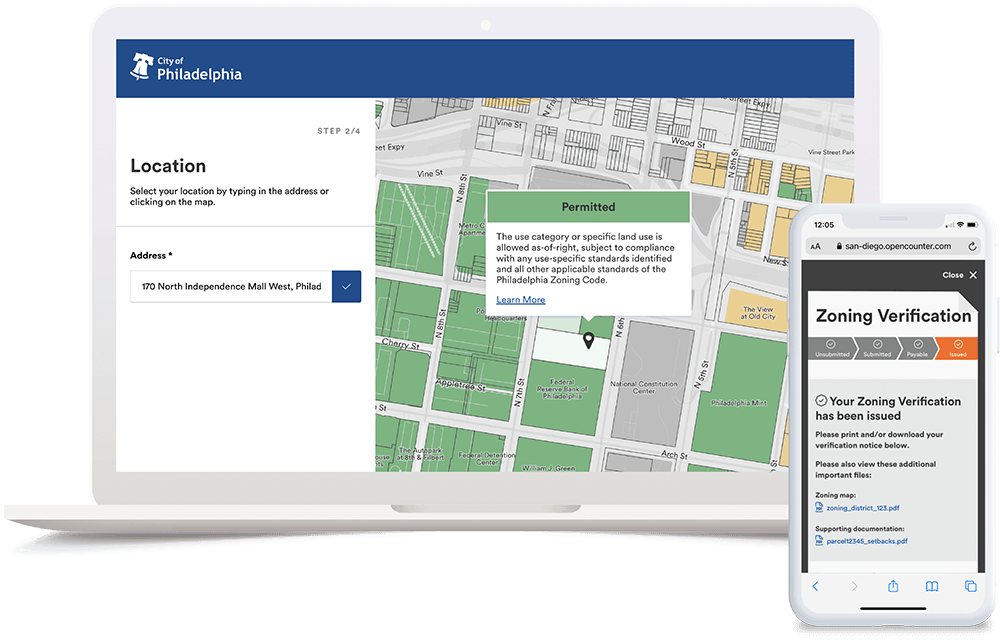Tap the phone browser share icon
This screenshot has width=1000, height=642.
[x=893, y=586]
